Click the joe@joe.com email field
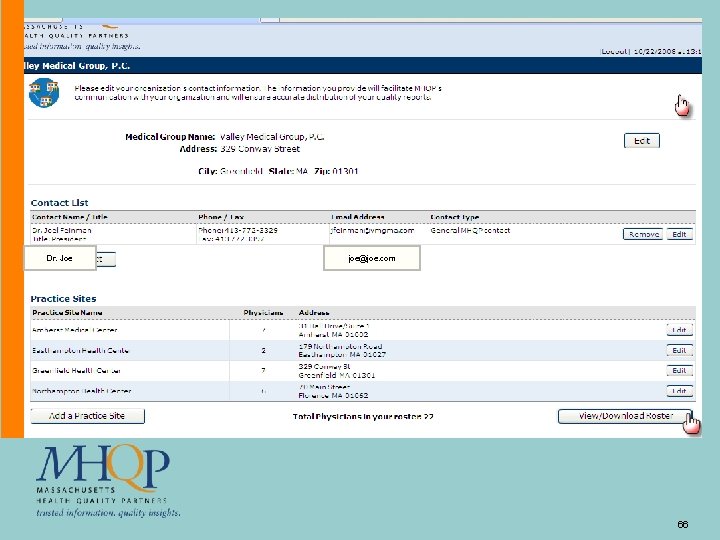 [x=371, y=258]
